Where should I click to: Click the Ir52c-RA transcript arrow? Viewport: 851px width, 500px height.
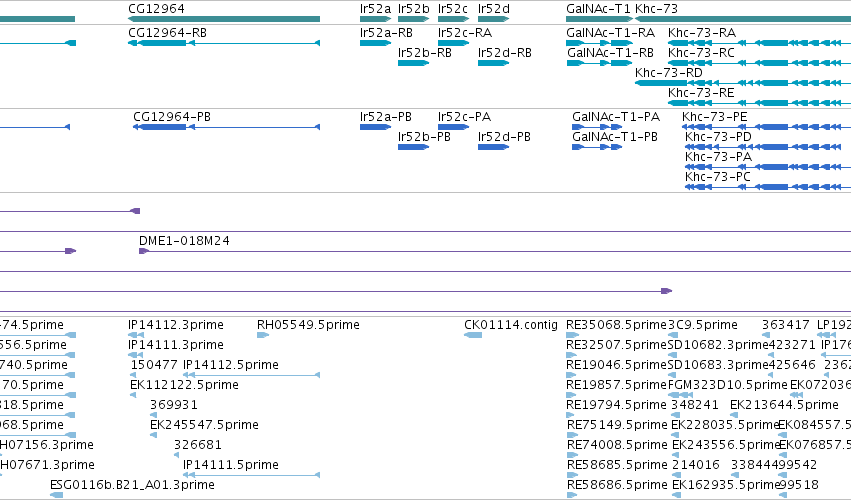coord(453,43)
